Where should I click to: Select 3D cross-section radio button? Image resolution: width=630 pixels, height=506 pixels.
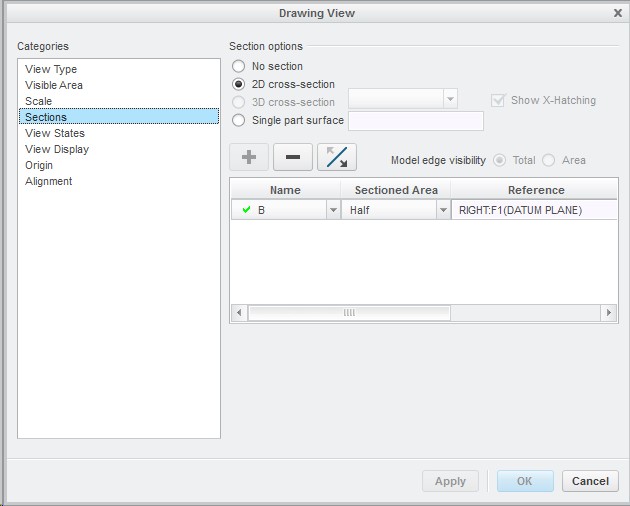click(238, 102)
